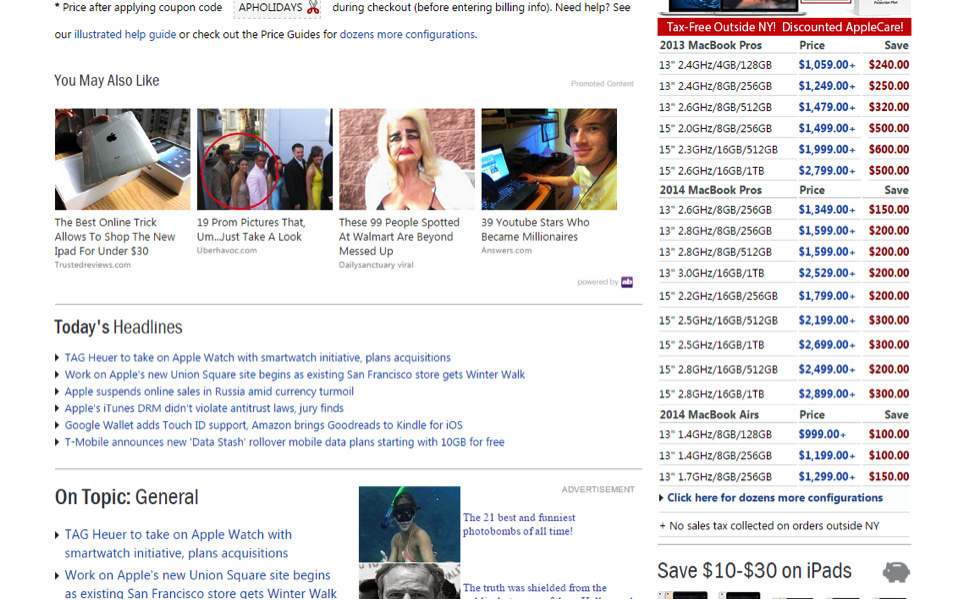Click the snorkeler photobomb ad thumbnail

409,523
